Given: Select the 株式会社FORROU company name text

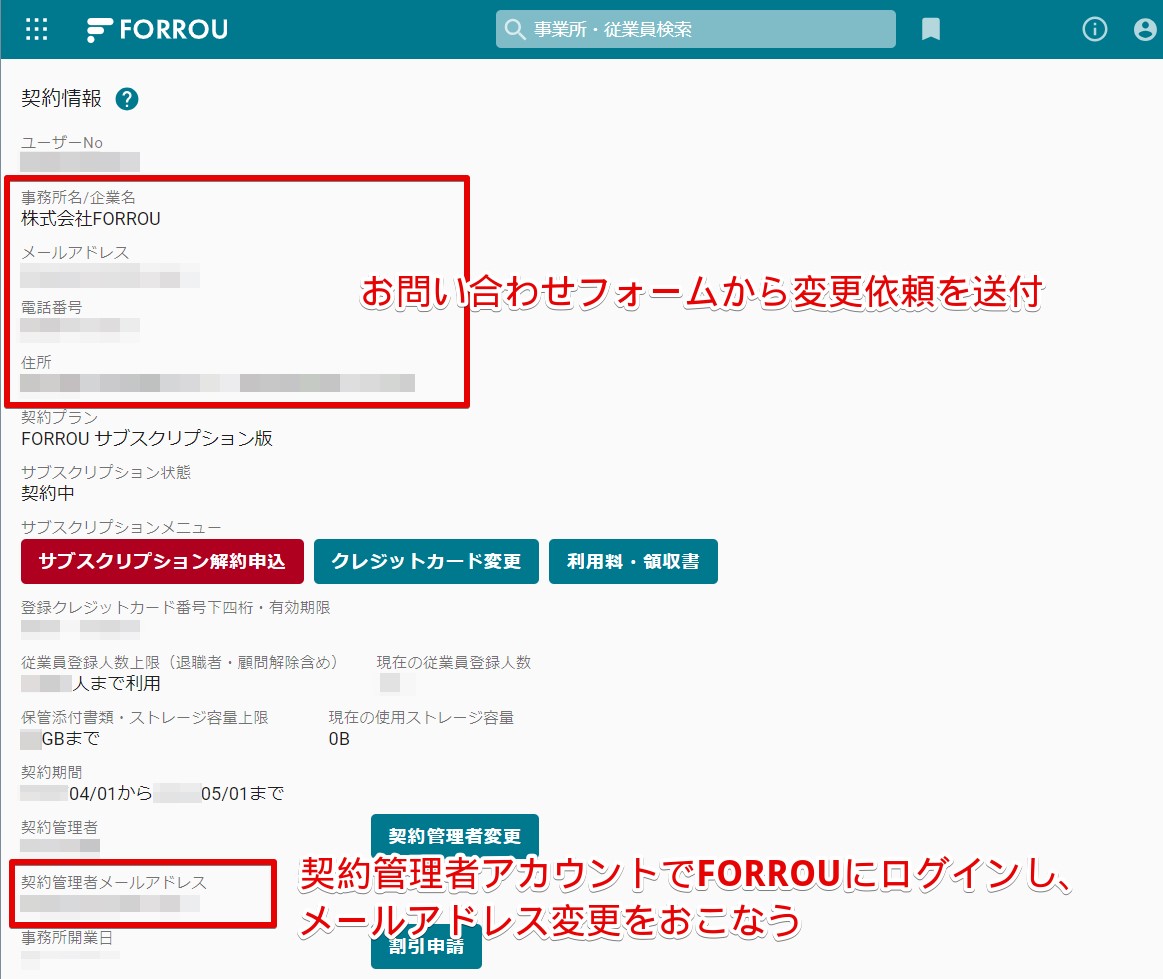Looking at the screenshot, I should pos(91,219).
